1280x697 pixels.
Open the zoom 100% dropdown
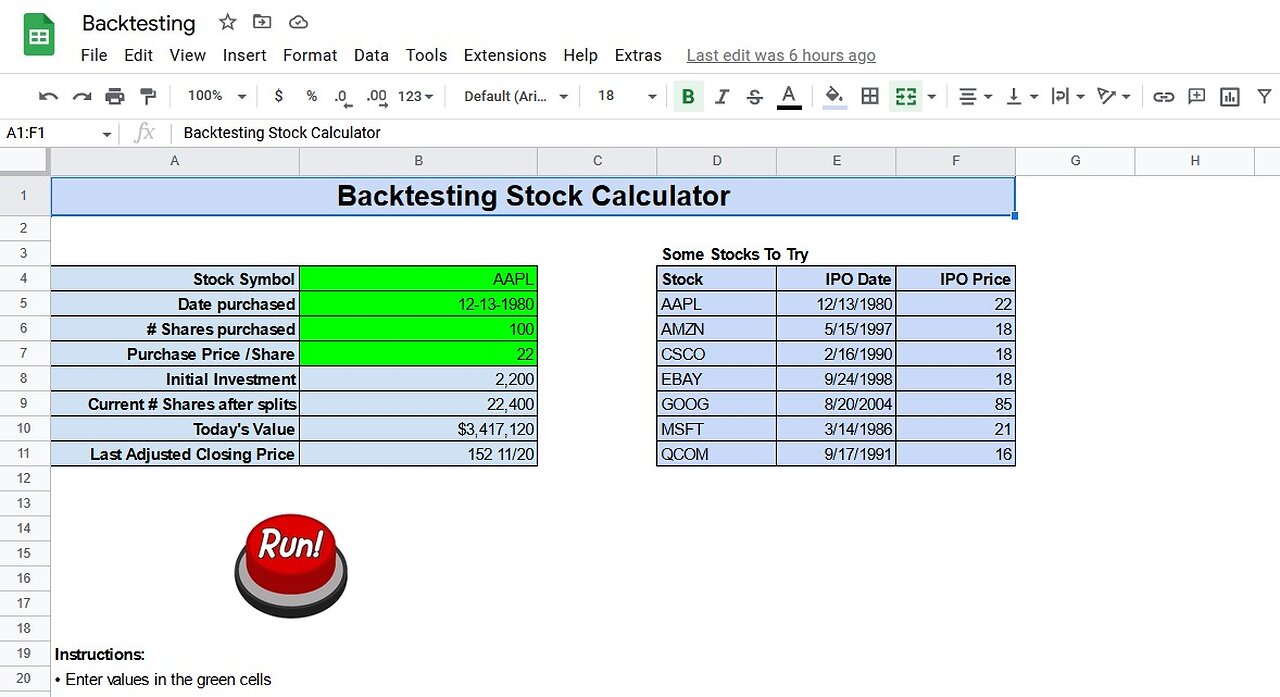tap(217, 96)
